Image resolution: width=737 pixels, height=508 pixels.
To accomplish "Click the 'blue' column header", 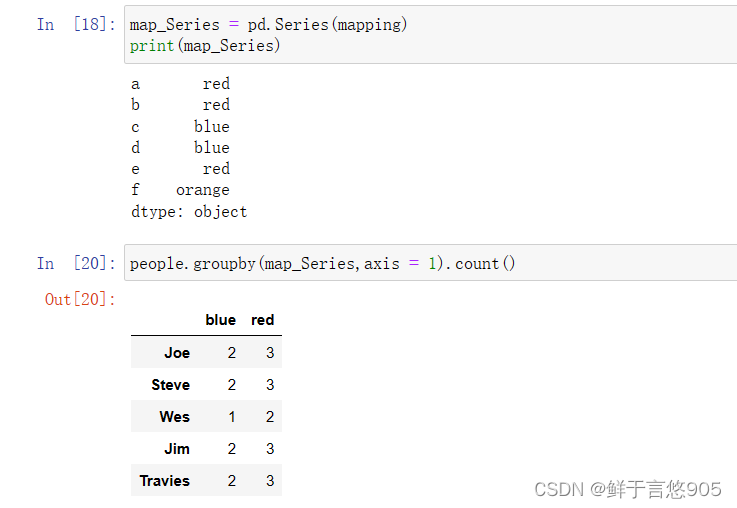I will tap(220, 320).
